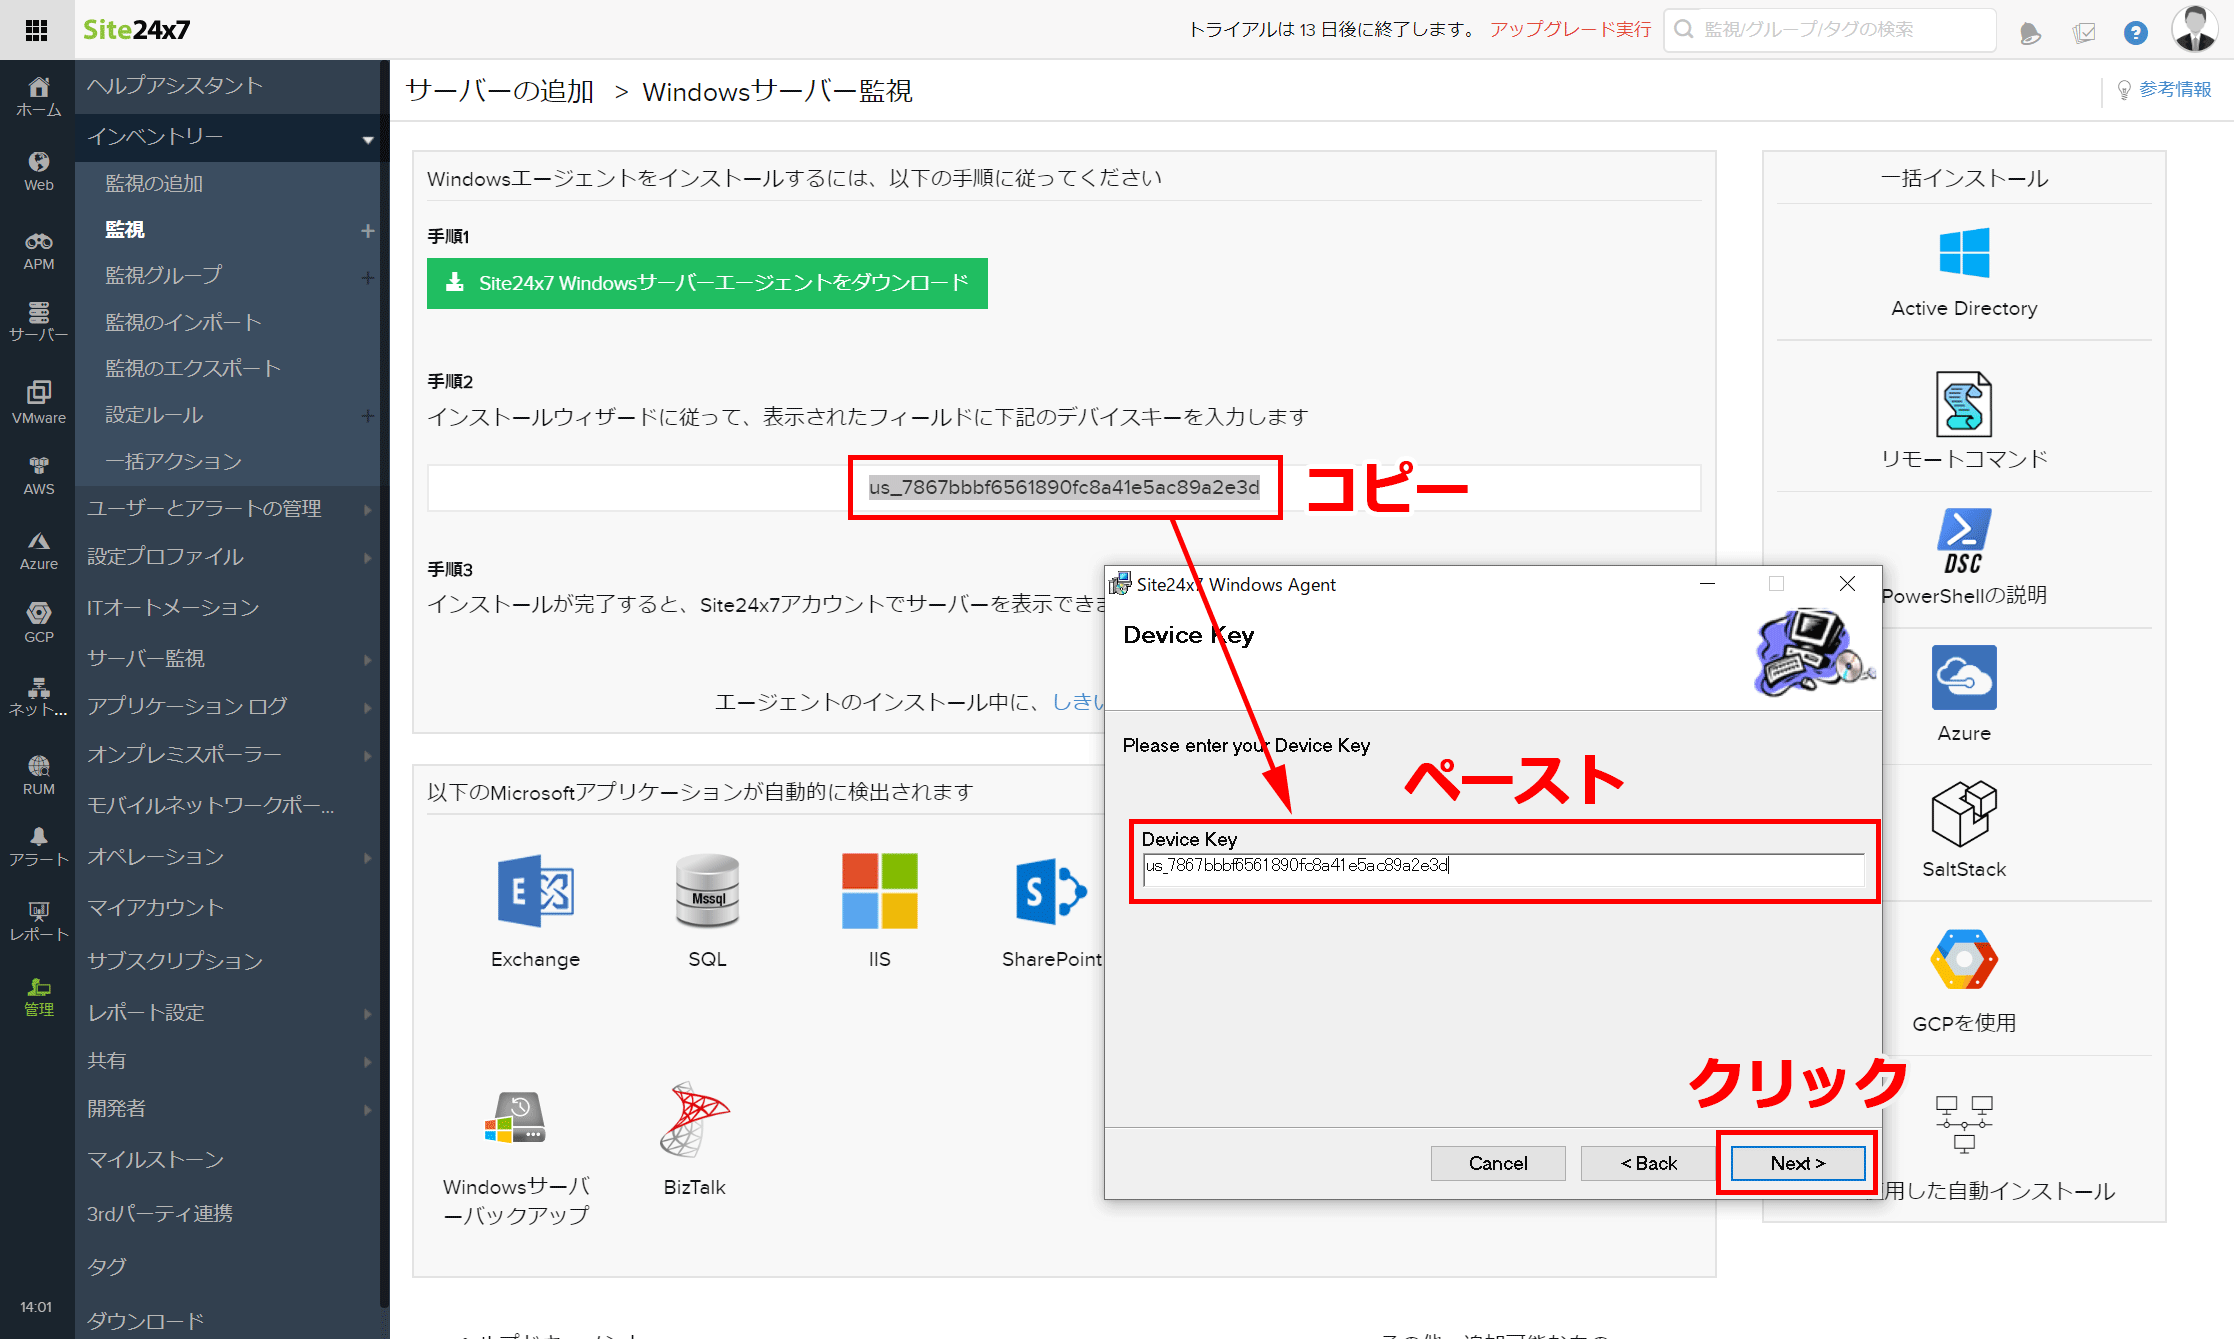Open the RUM section icon
Screen dimensions: 2234x1339
(38, 775)
